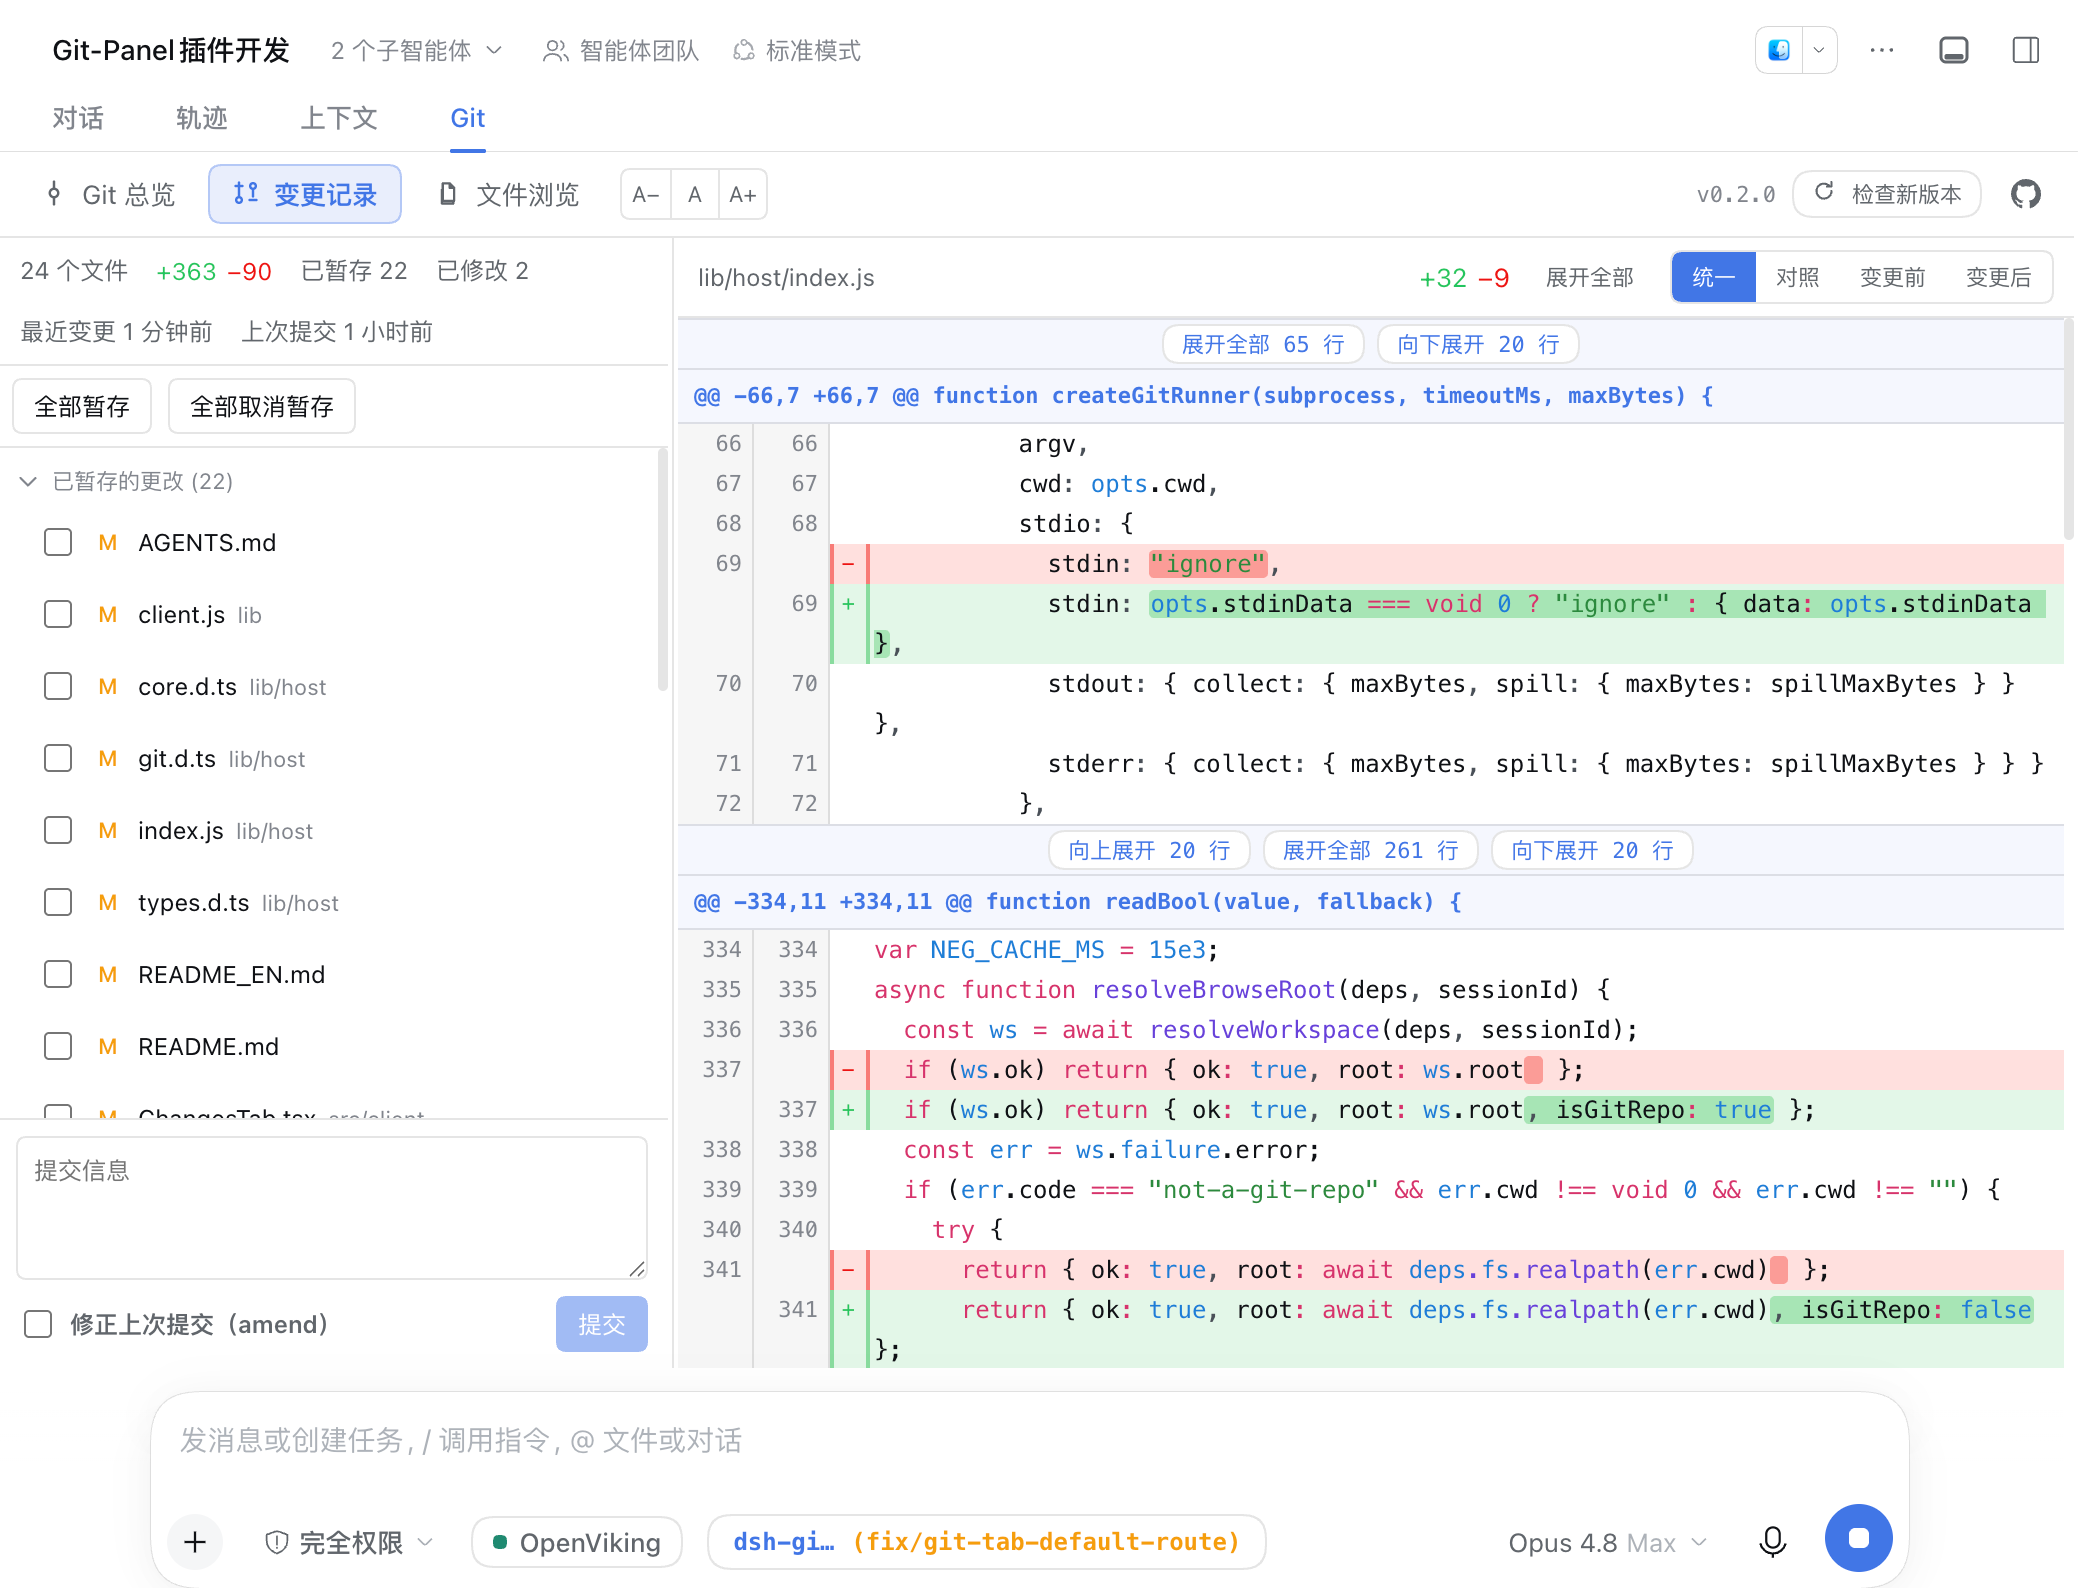Tick the core.d.ts checkbox
This screenshot has height=1588, width=2078.
point(58,686)
